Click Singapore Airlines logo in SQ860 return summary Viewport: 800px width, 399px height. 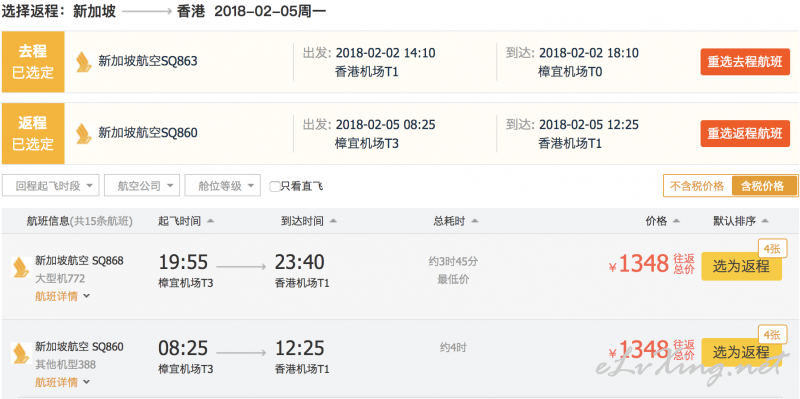84,133
